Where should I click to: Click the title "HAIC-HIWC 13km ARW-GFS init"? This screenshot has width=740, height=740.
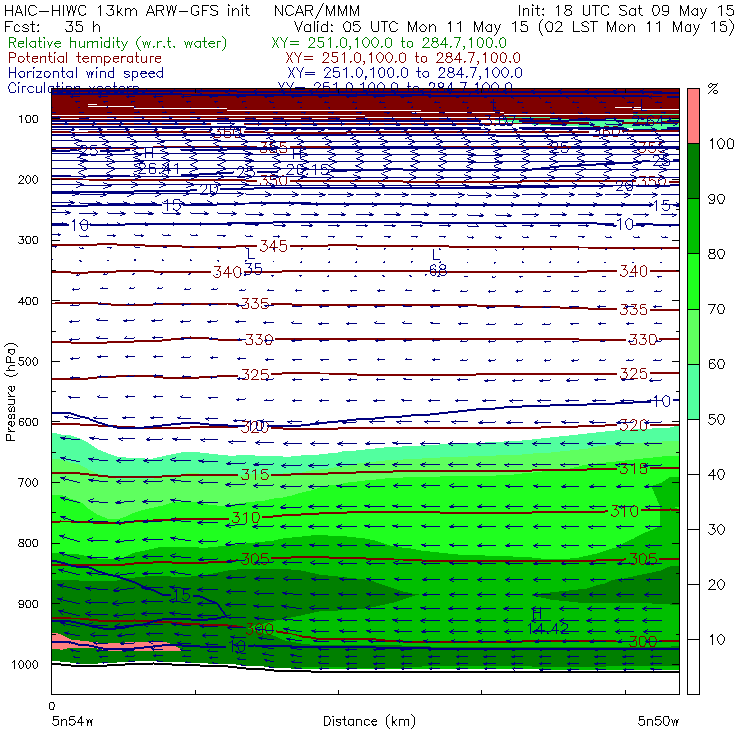127,10
